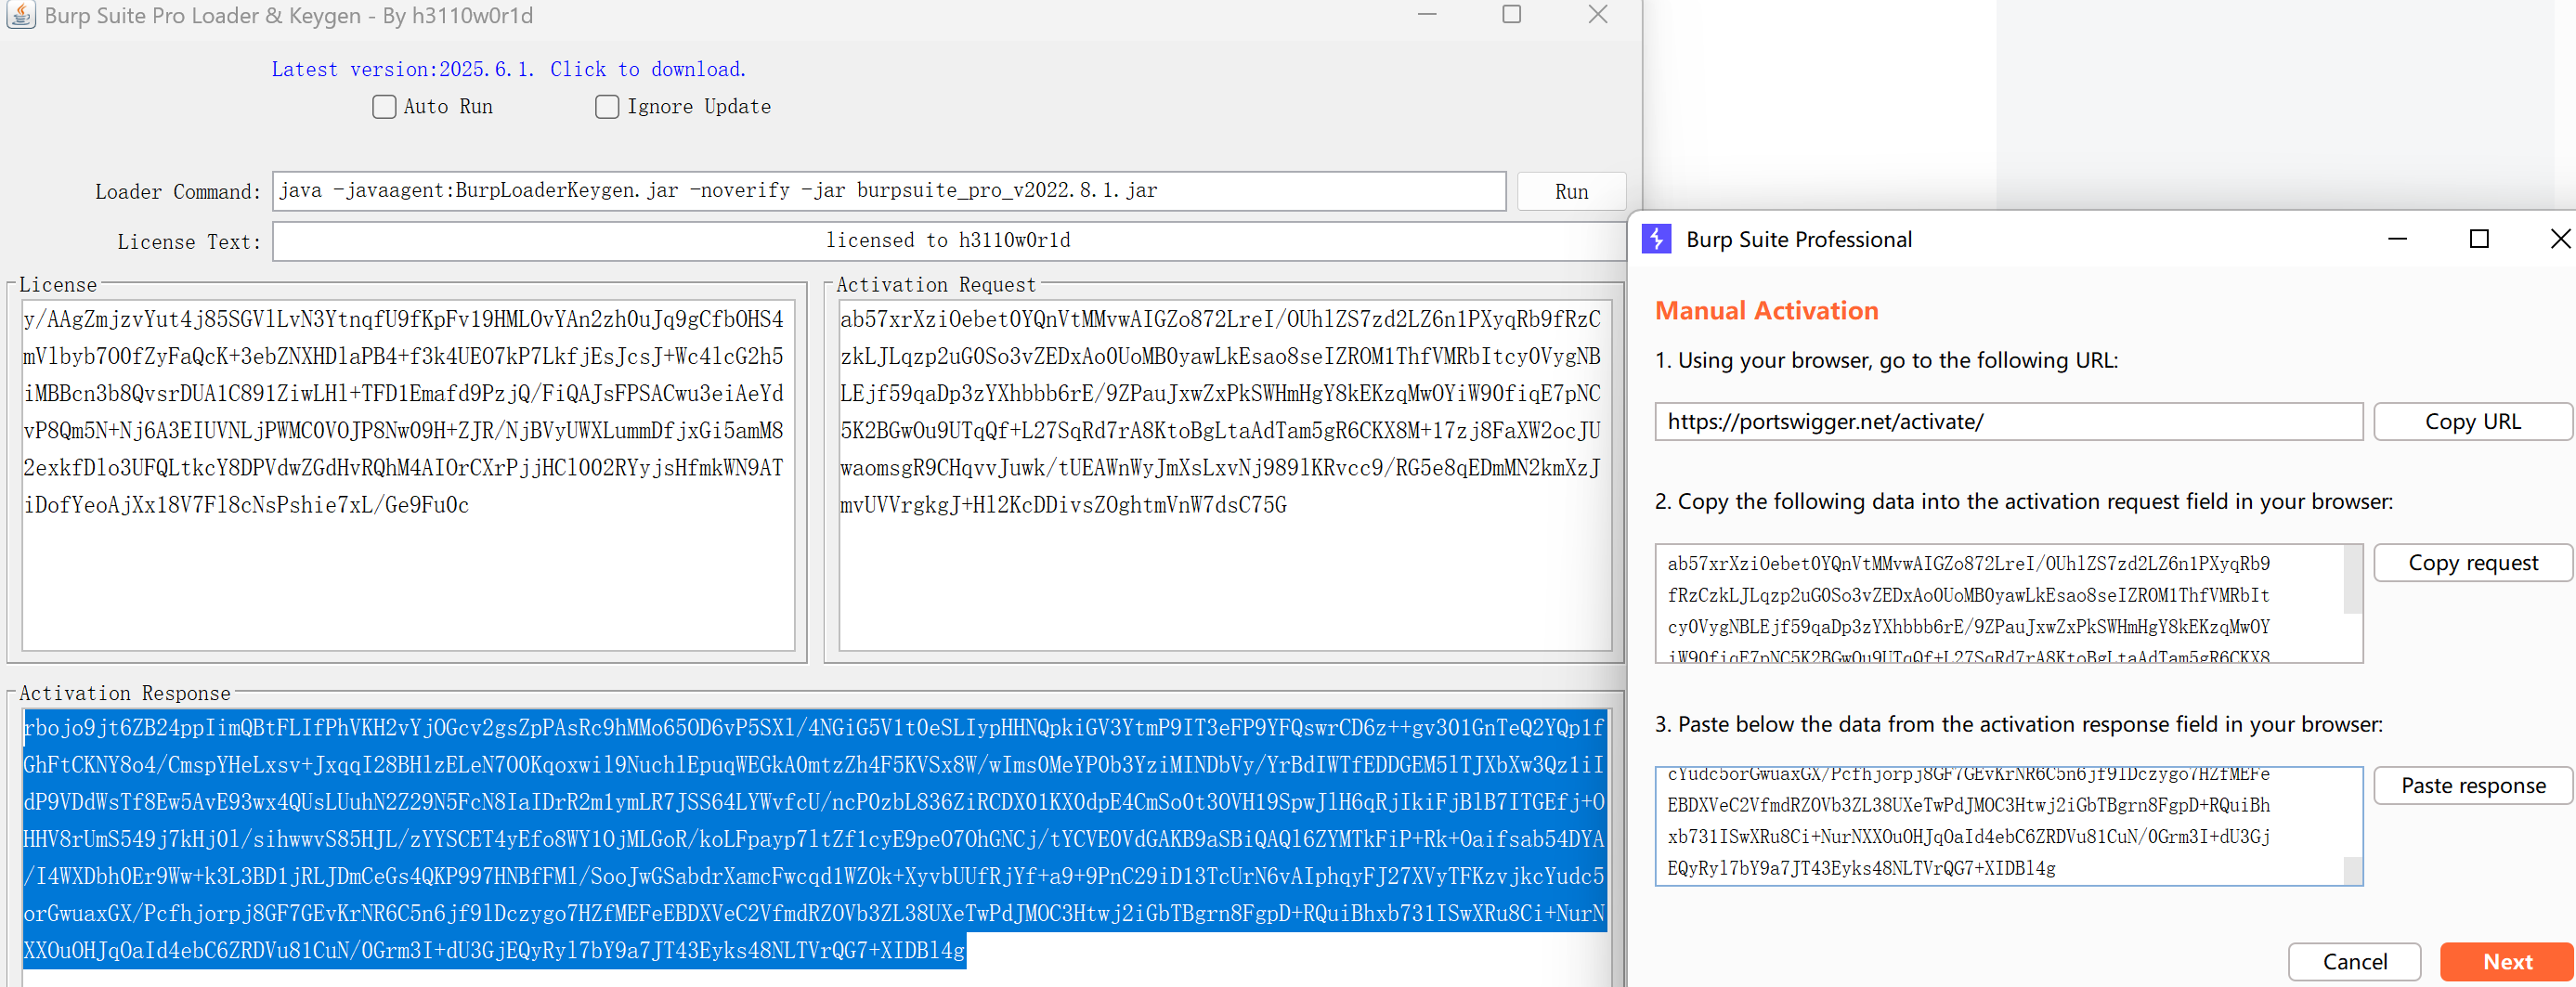
Task: Click the Burp Suite lightning bolt icon
Action: pos(1657,239)
